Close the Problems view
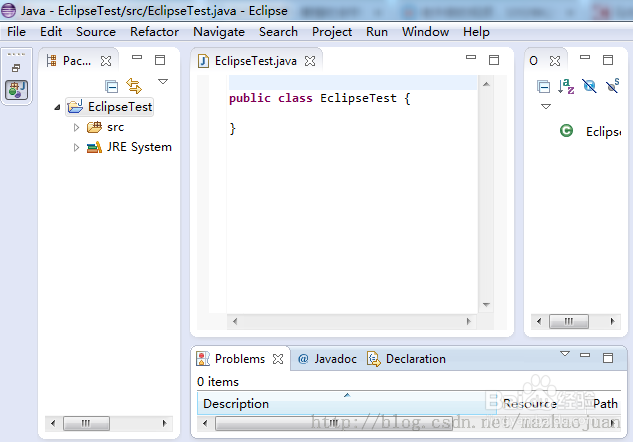This screenshot has height=442, width=633. 278,359
